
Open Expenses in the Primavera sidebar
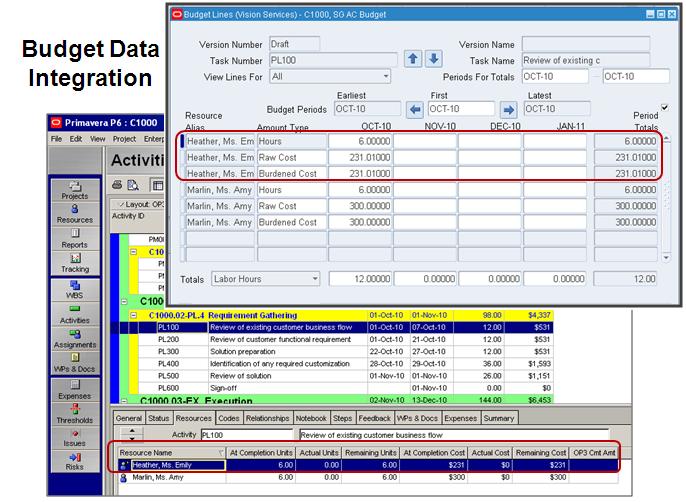point(75,390)
